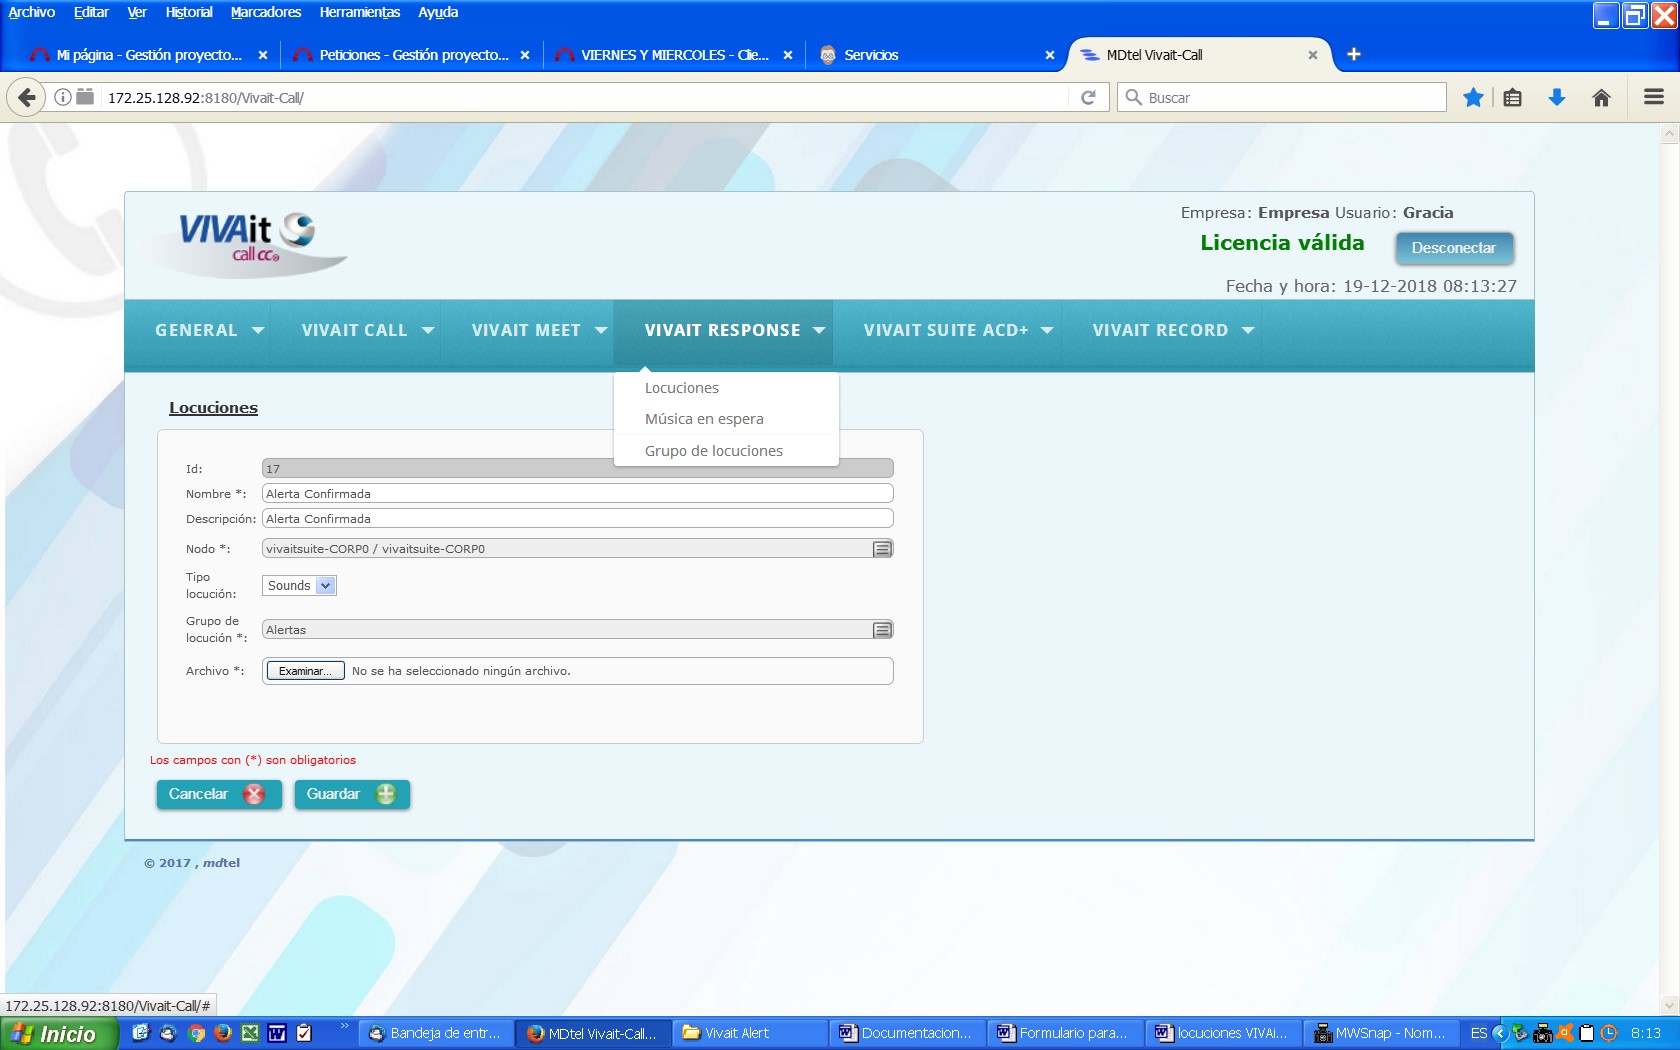Close the 'VIERNES Y MIERCOLES' tab
The width and height of the screenshot is (1680, 1050).
[x=788, y=55]
